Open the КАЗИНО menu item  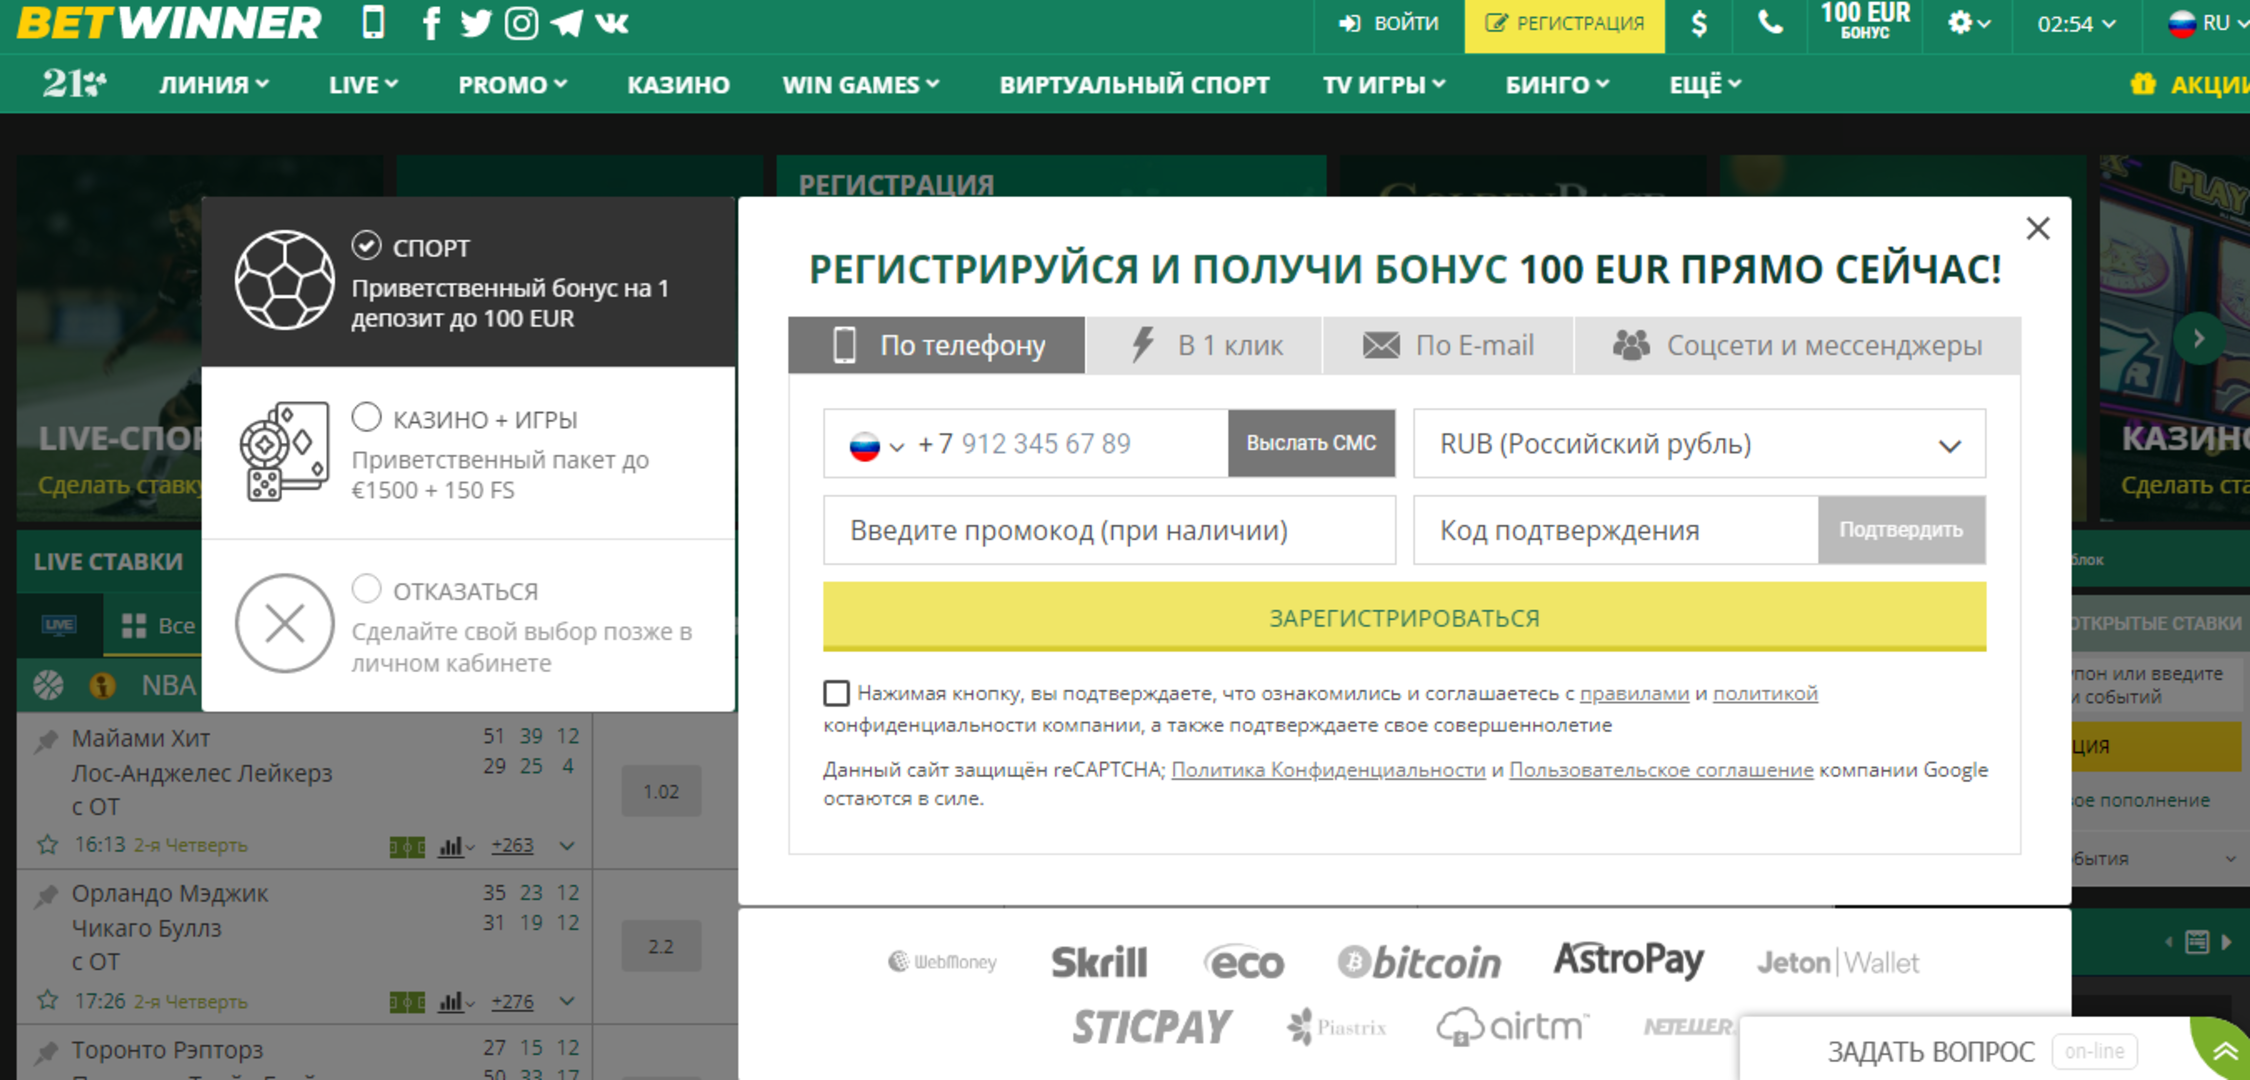678,85
